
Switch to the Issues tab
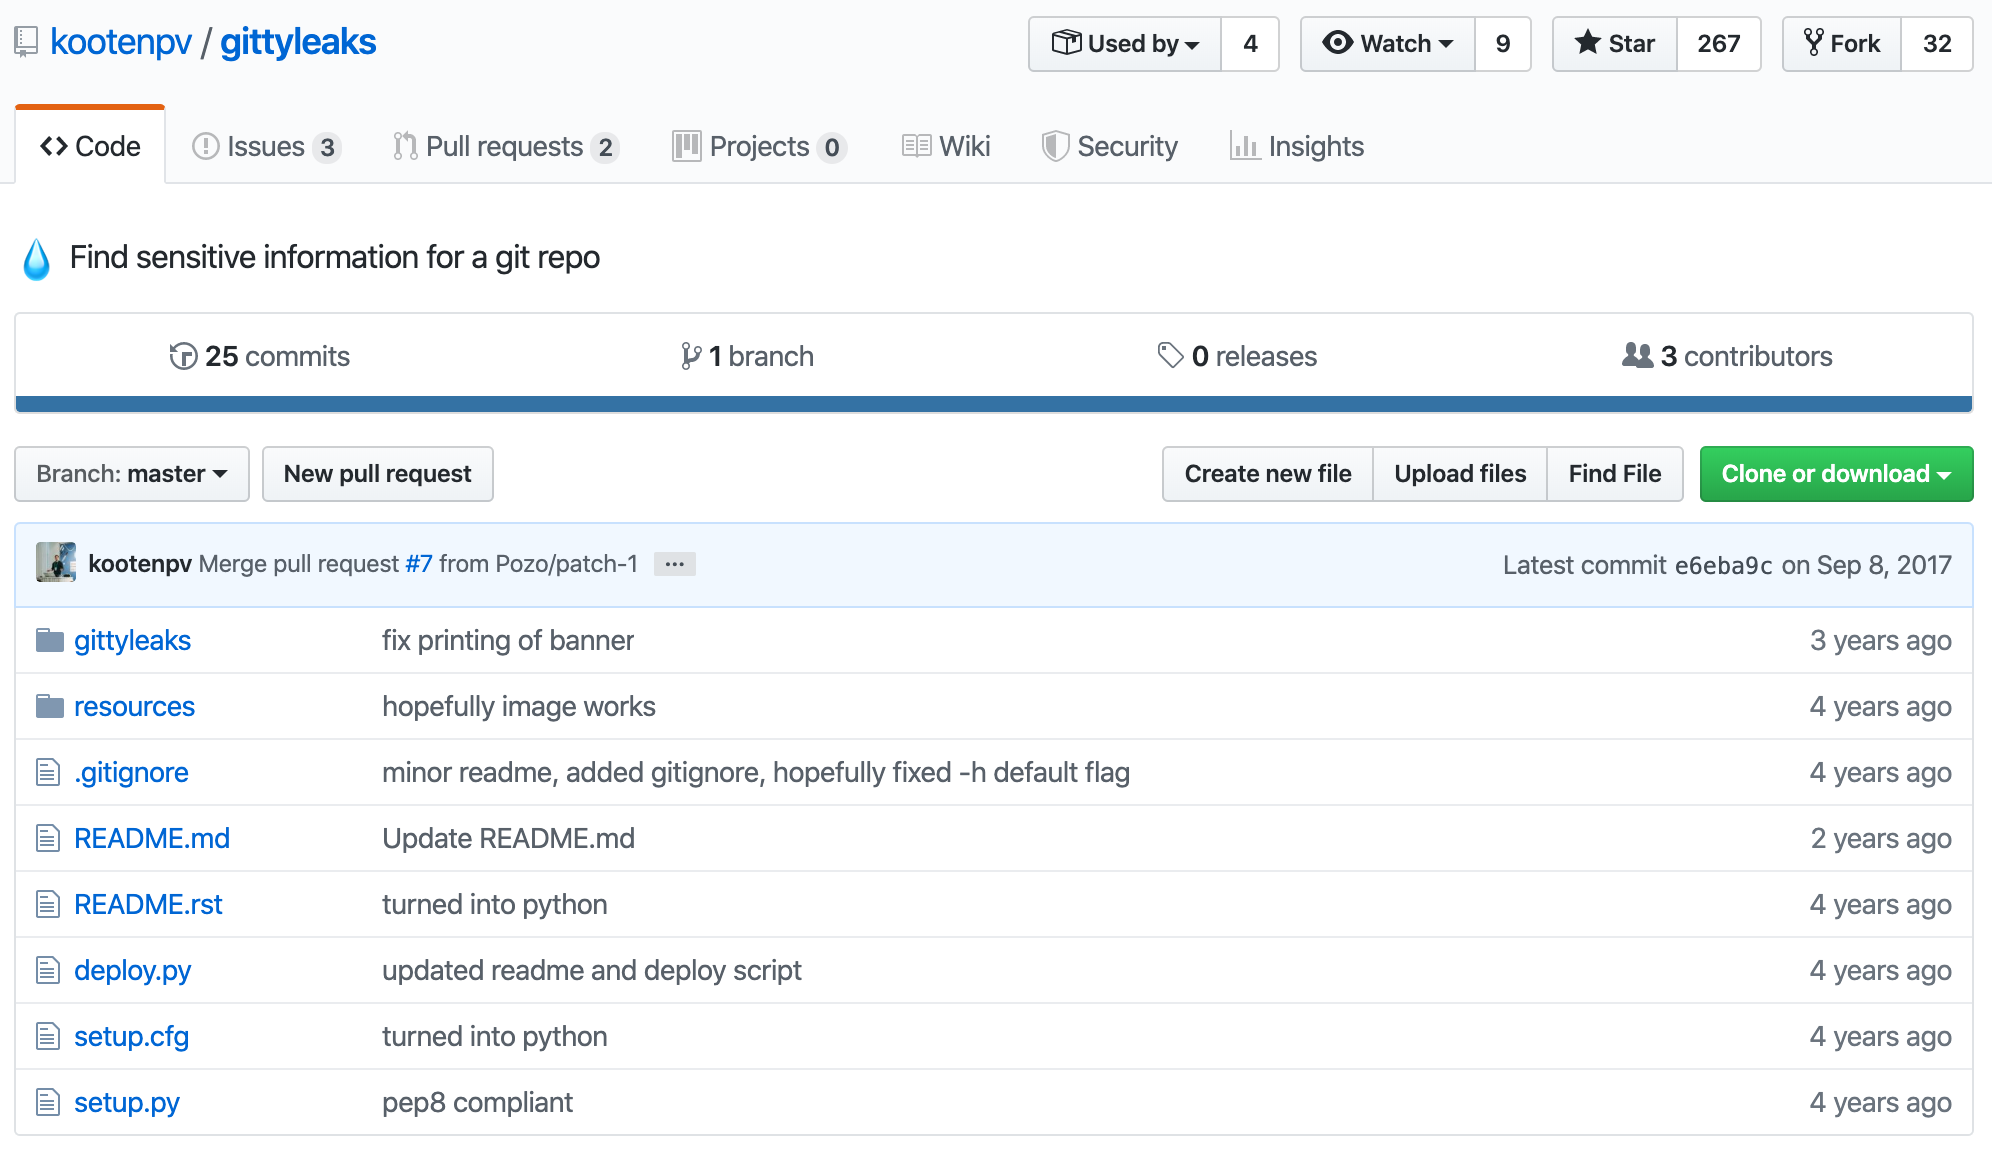(x=266, y=146)
